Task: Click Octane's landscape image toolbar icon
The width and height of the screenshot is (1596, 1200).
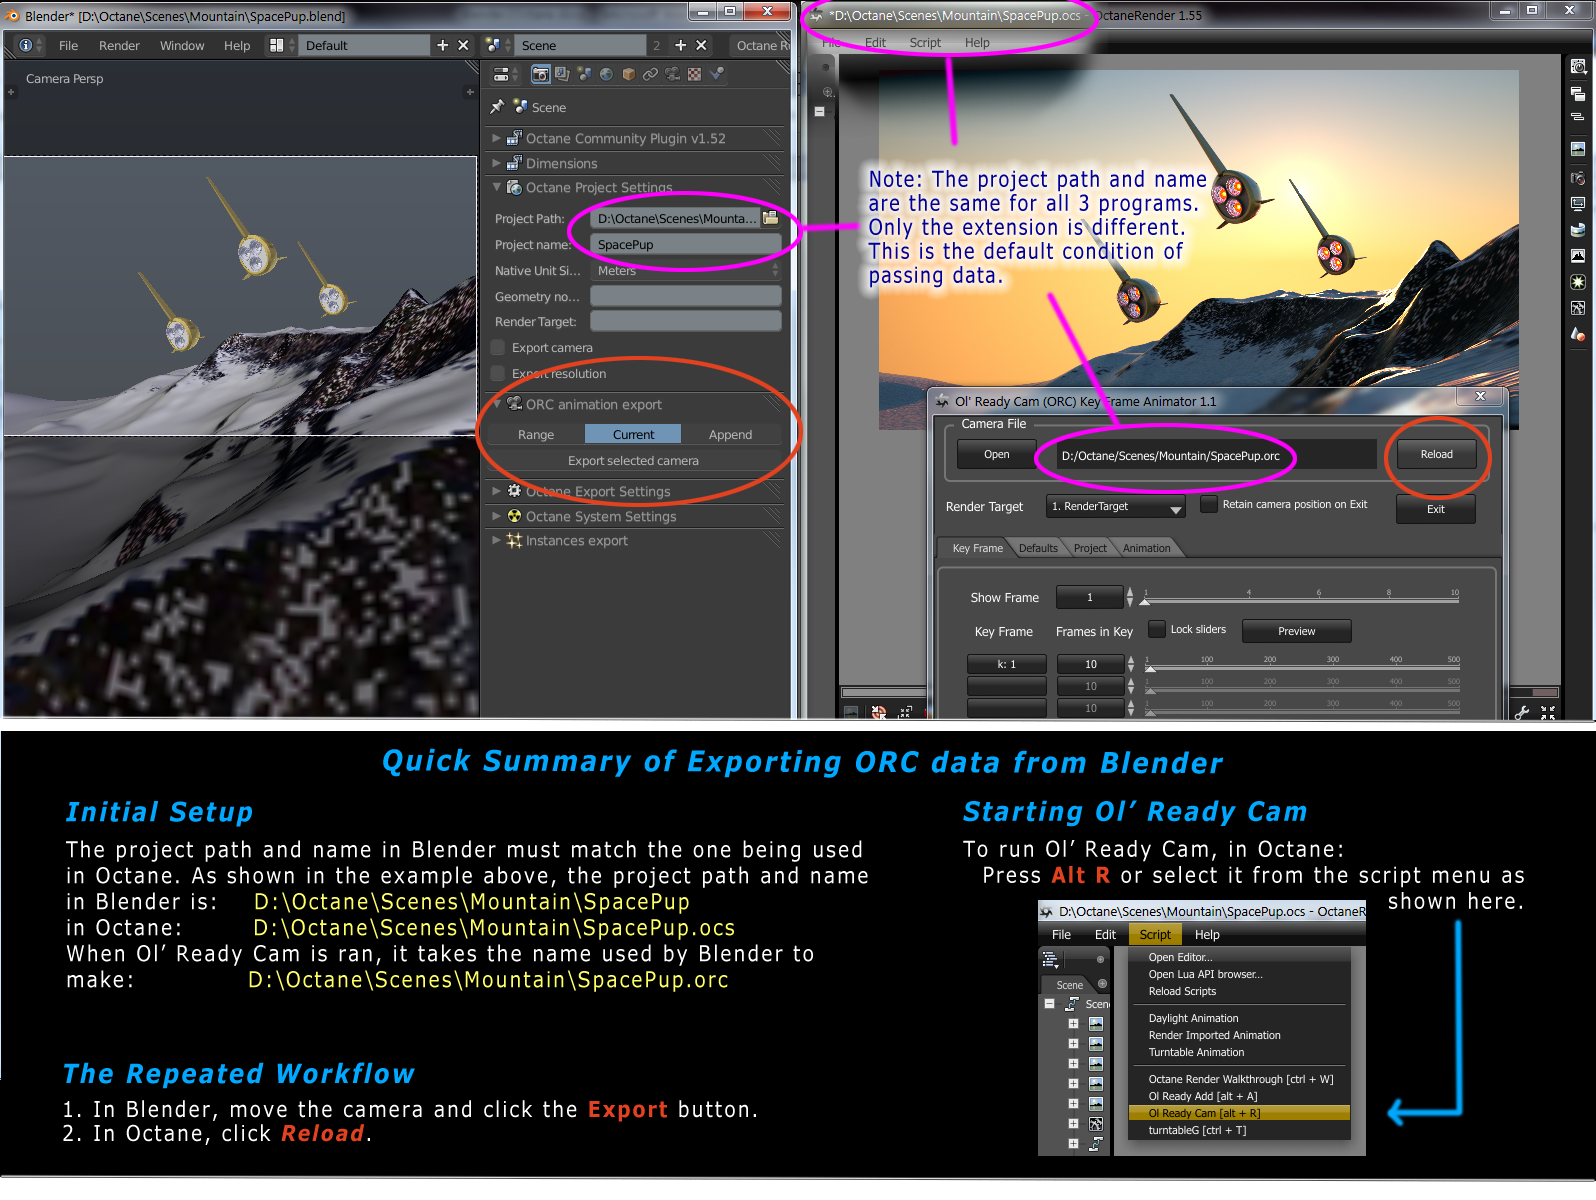Action: 1578,149
